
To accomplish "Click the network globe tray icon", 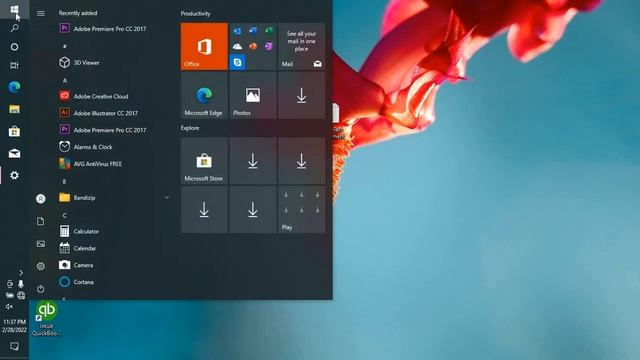I will 21,295.
